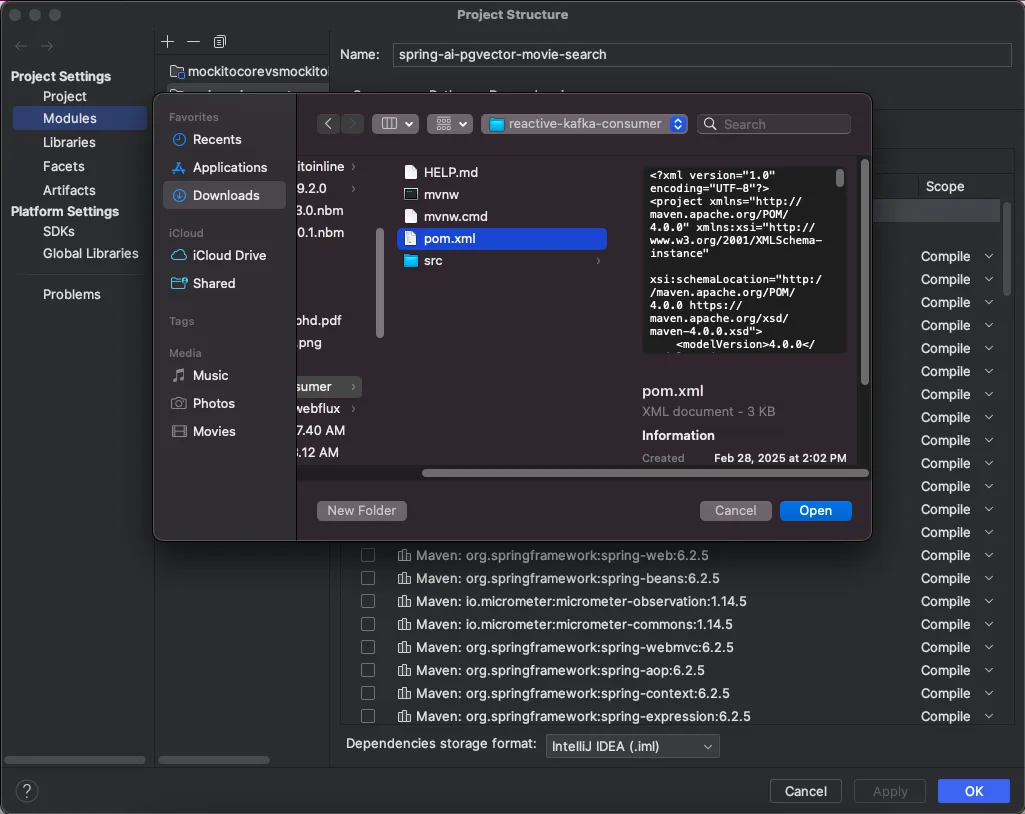This screenshot has height=814, width=1025.
Task: Select Problems in the left panel
Action: (72, 294)
